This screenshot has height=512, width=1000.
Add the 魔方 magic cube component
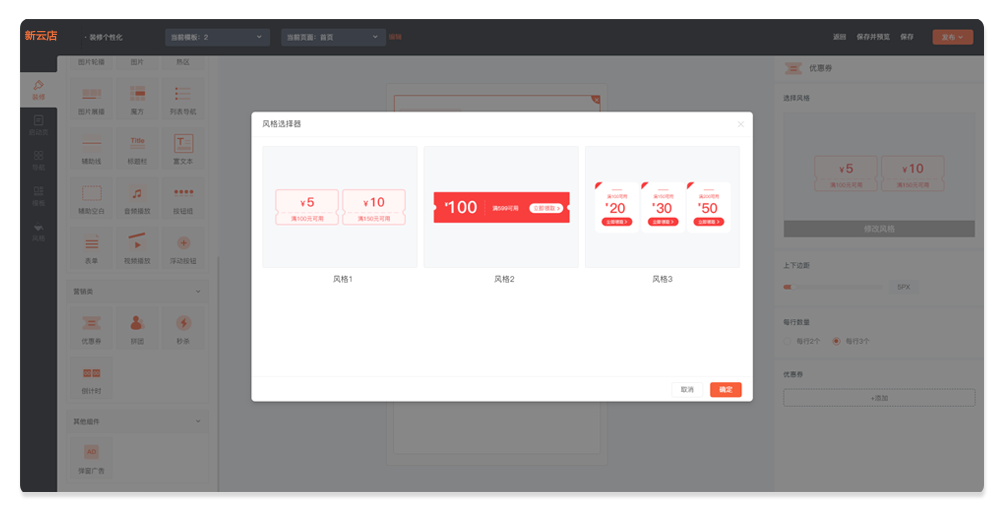[x=138, y=95]
